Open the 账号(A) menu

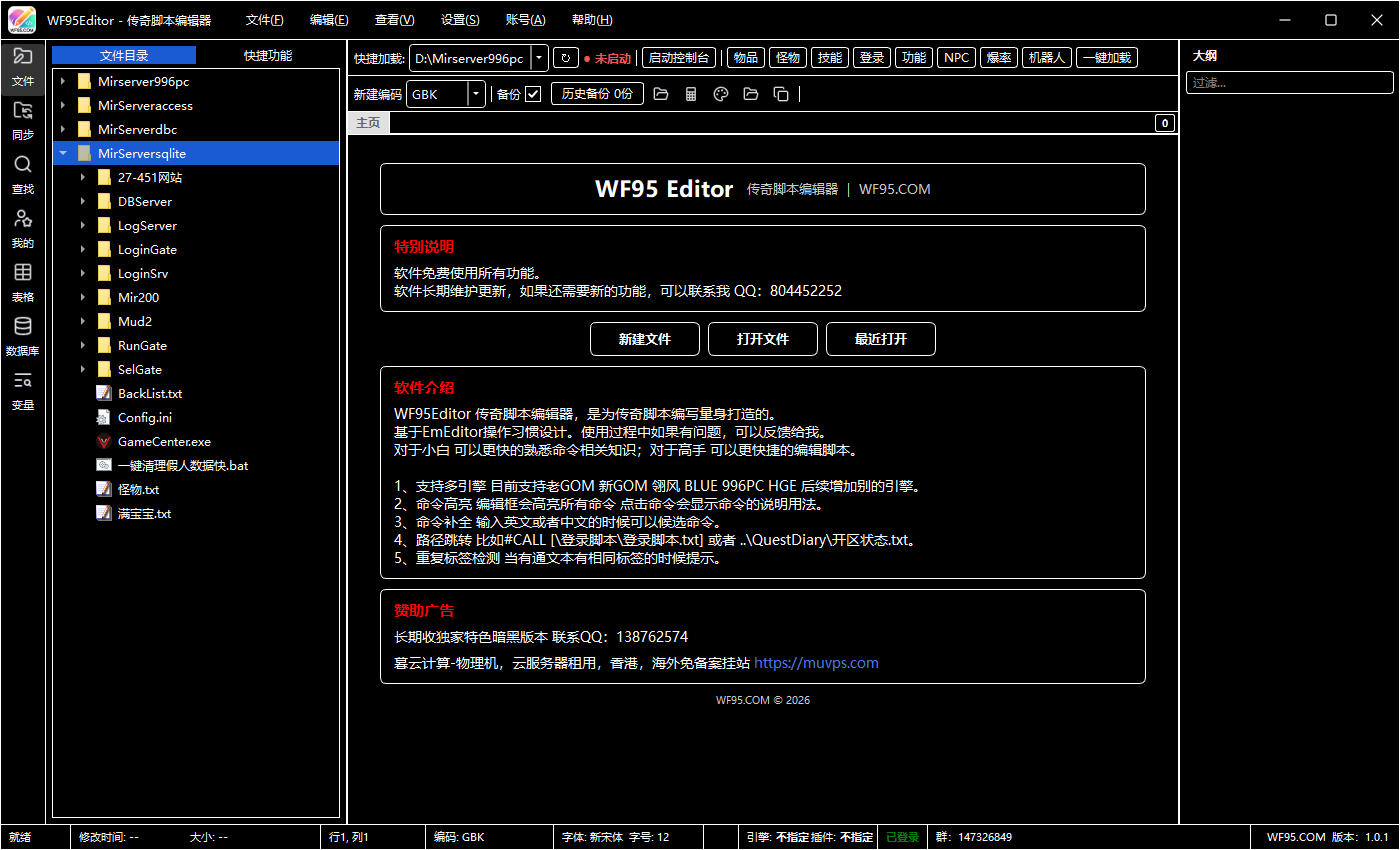tap(526, 20)
